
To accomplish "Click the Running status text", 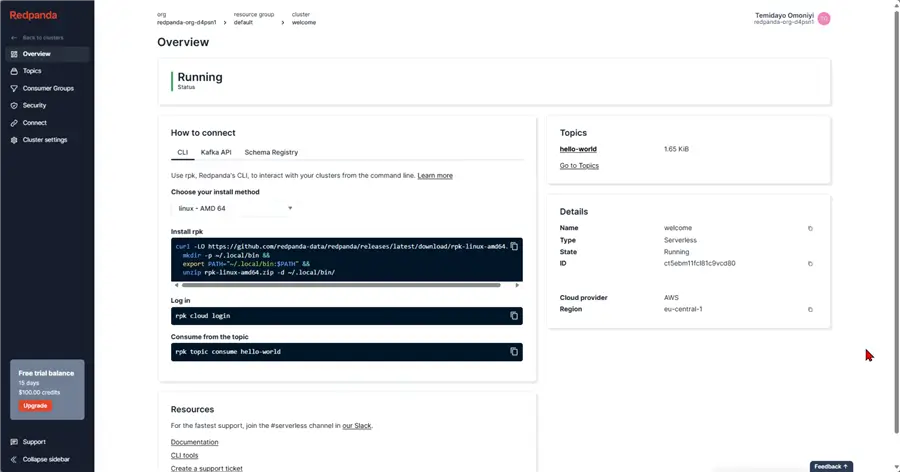I will [200, 77].
